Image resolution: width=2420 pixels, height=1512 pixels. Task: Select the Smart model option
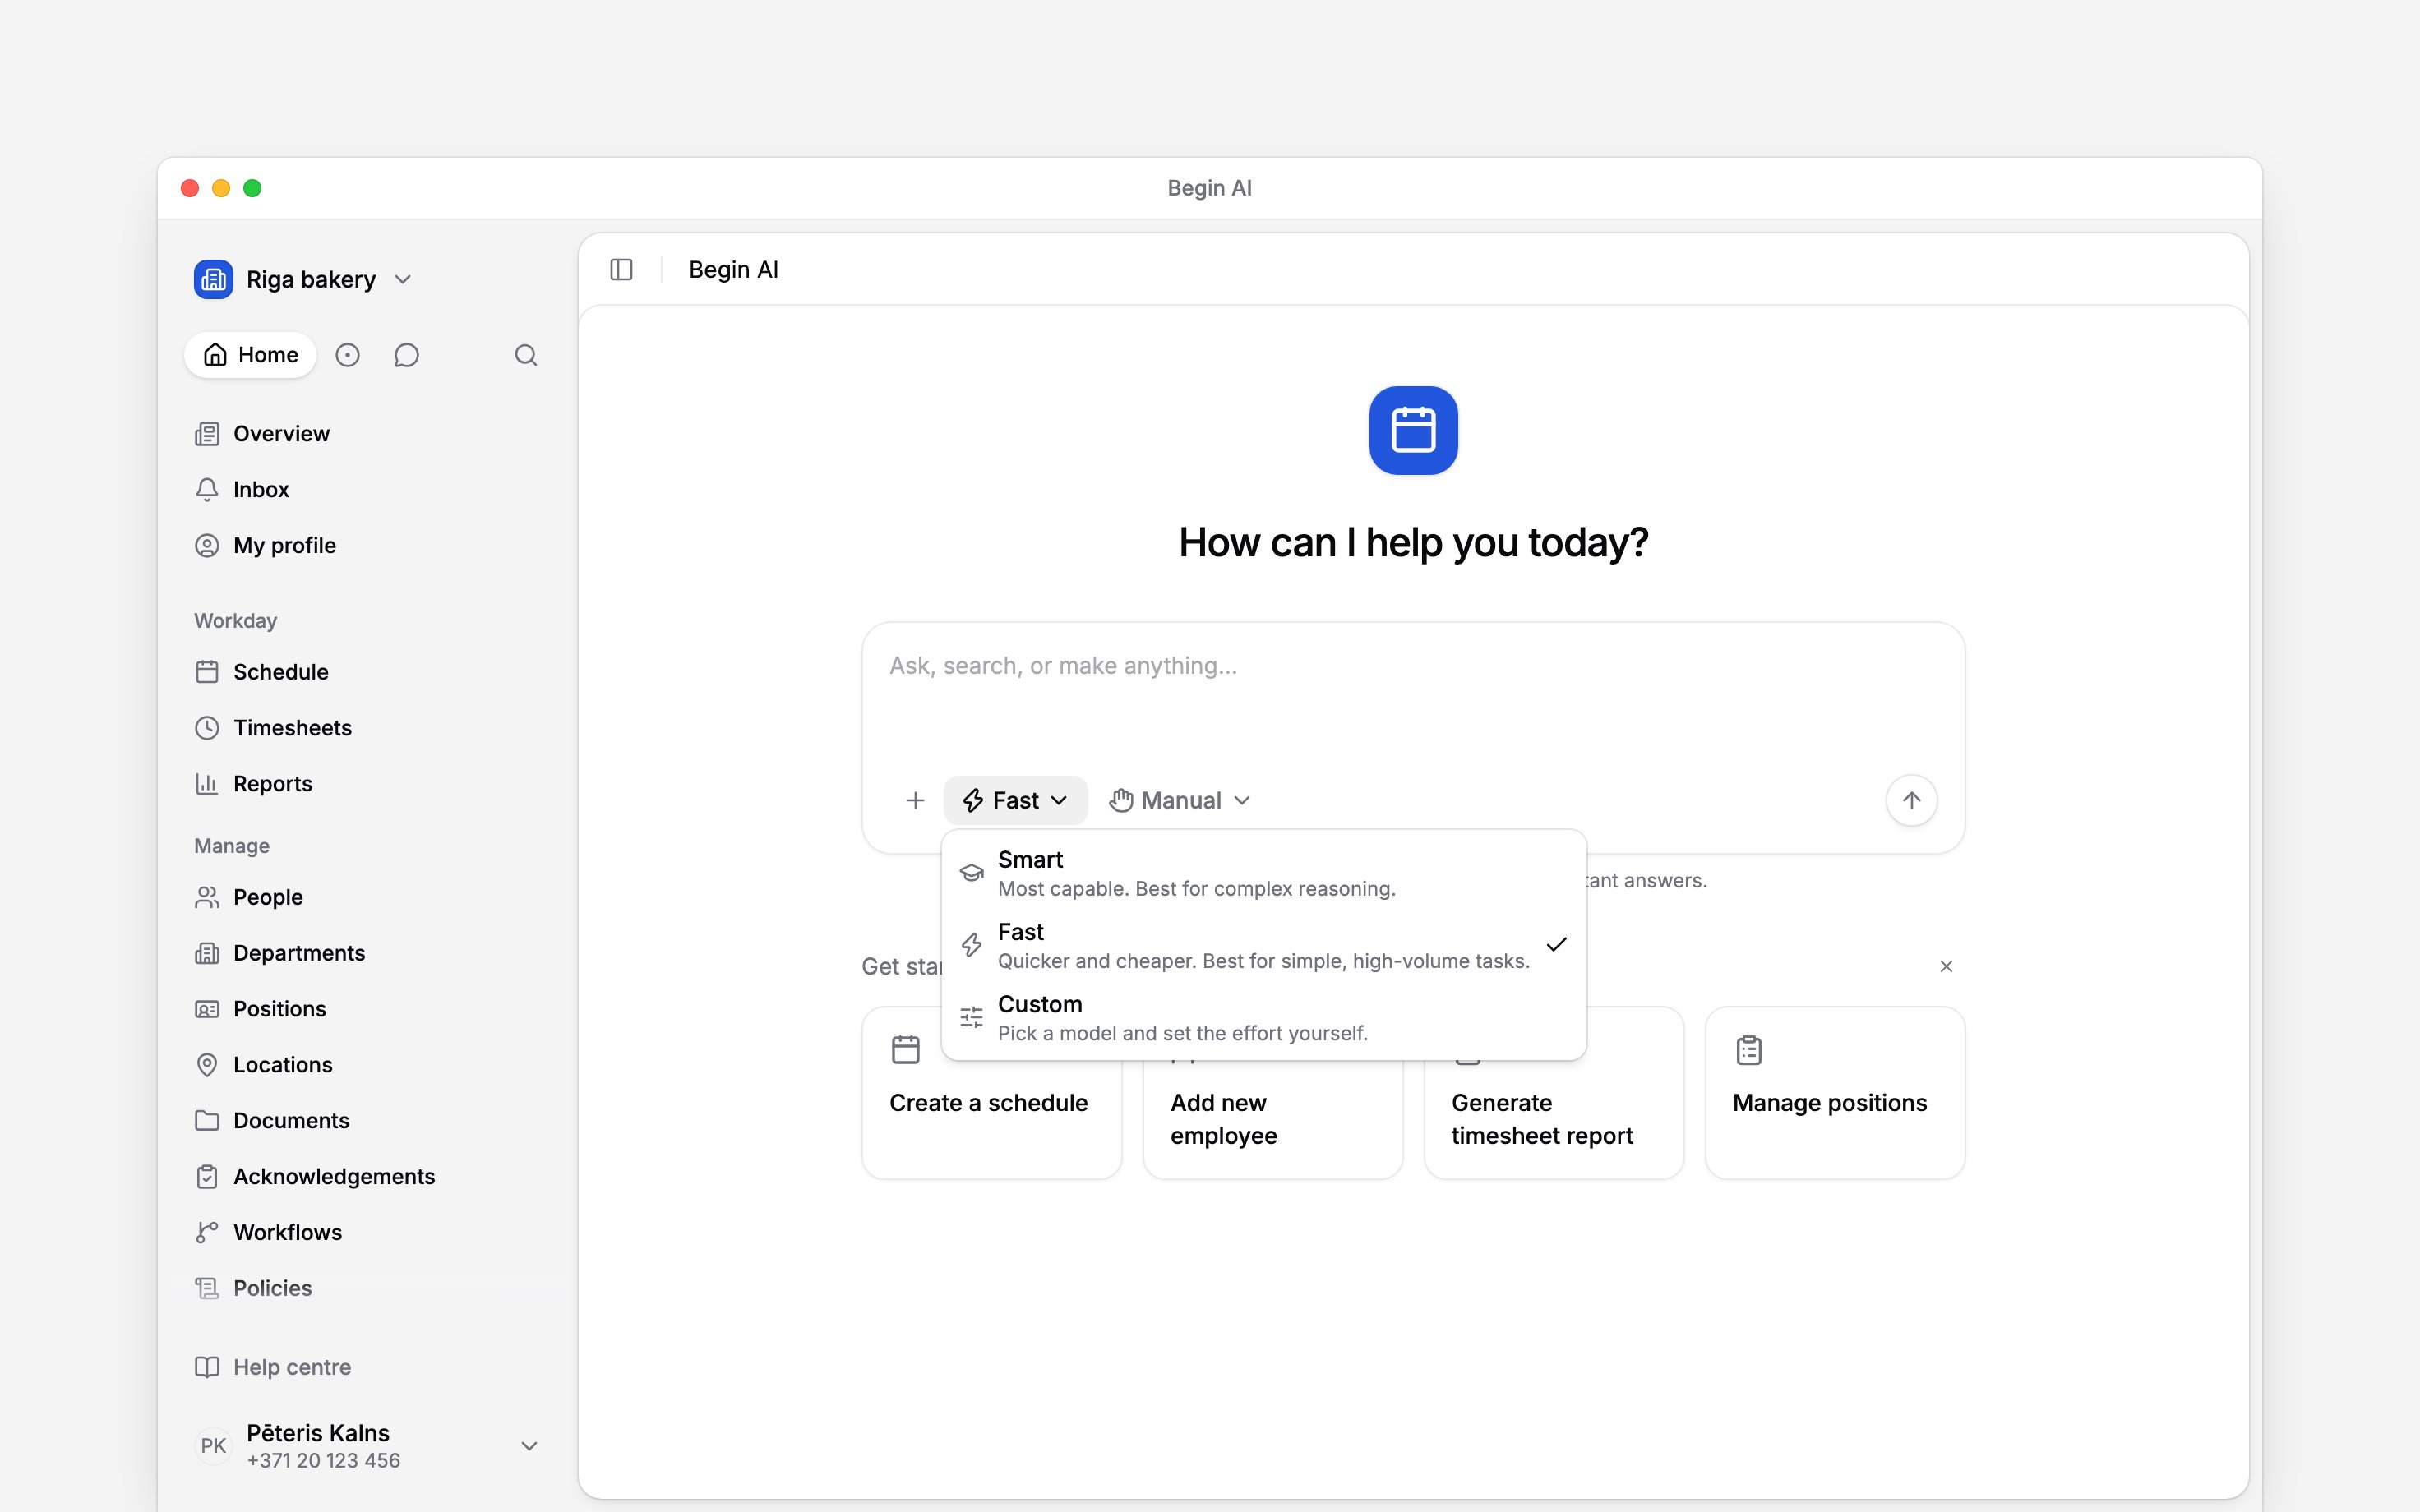[x=1264, y=873]
